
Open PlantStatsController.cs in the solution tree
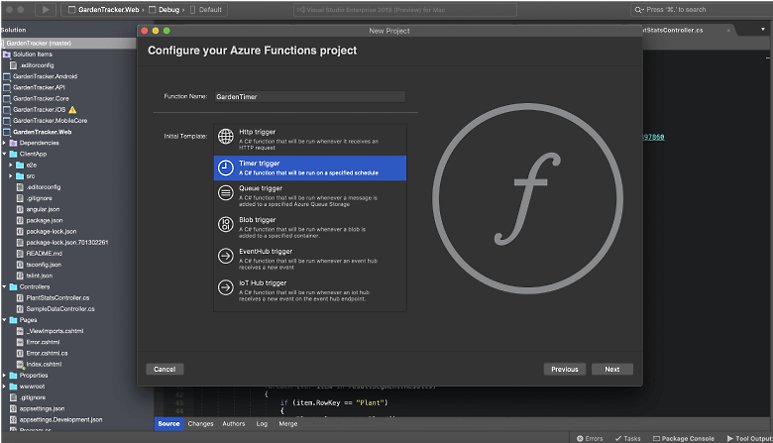(x=58, y=297)
